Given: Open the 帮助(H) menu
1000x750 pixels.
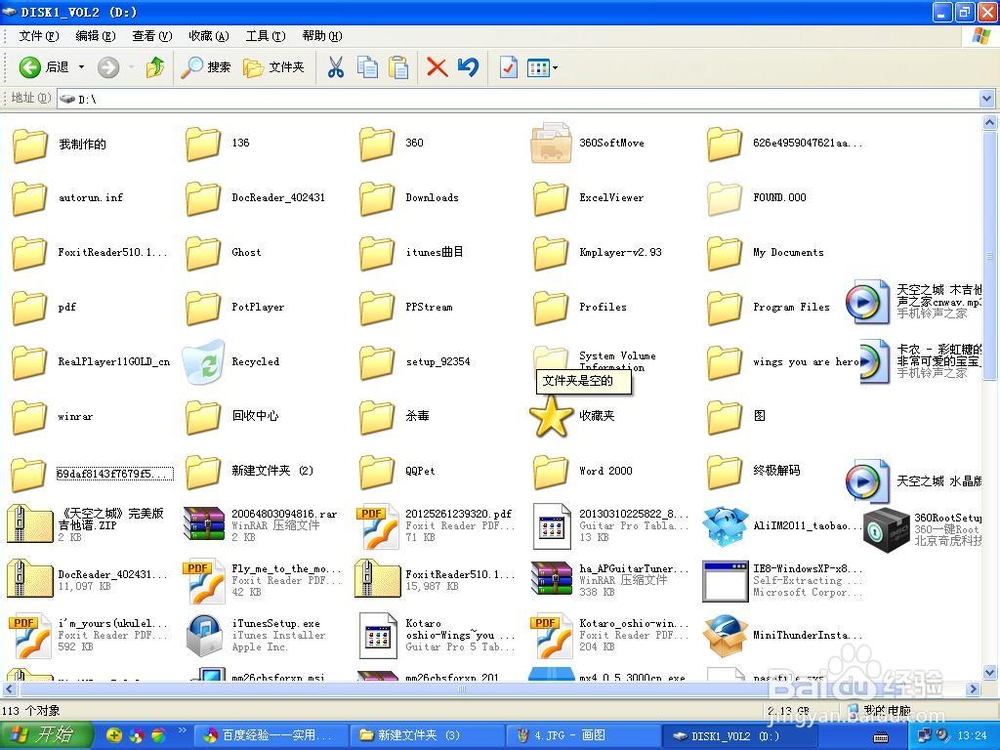Looking at the screenshot, I should coord(322,36).
